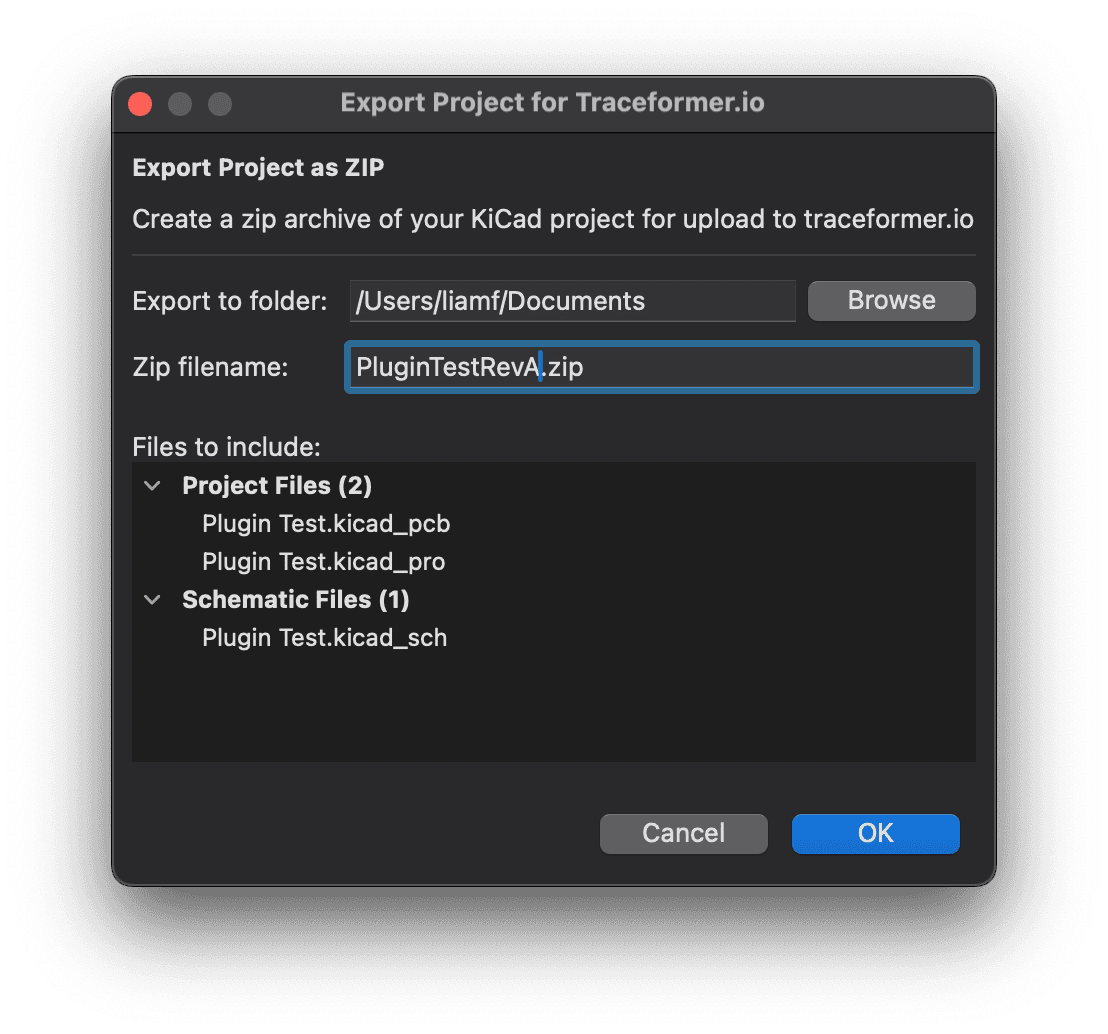The image size is (1108, 1034).
Task: Confirm export with OK
Action: pos(875,833)
